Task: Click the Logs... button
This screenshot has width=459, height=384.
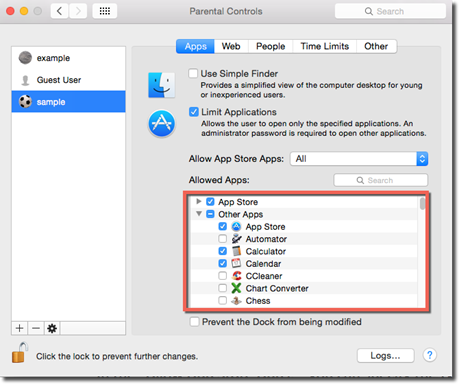Action: (x=386, y=356)
